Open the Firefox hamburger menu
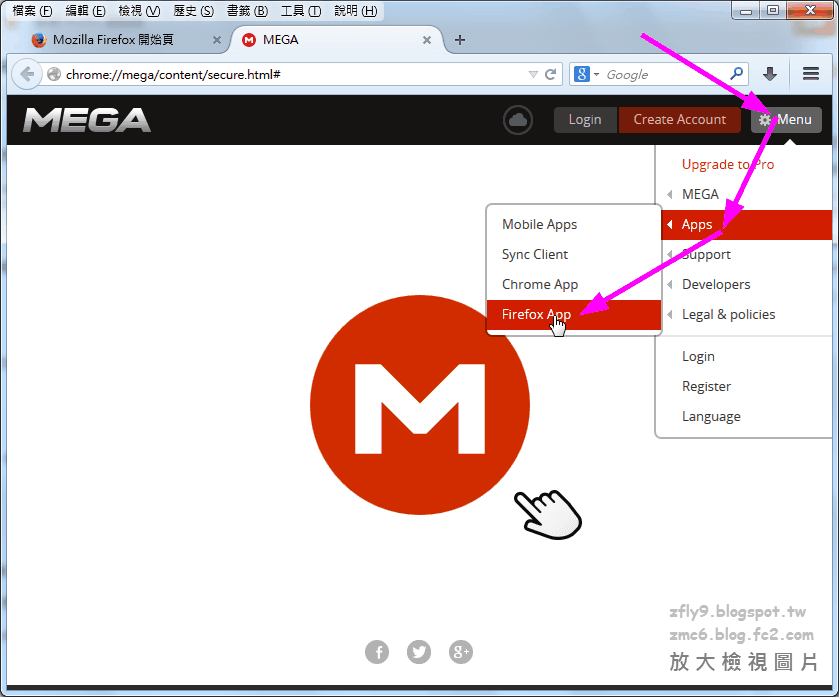Image resolution: width=839 pixels, height=697 pixels. point(811,74)
